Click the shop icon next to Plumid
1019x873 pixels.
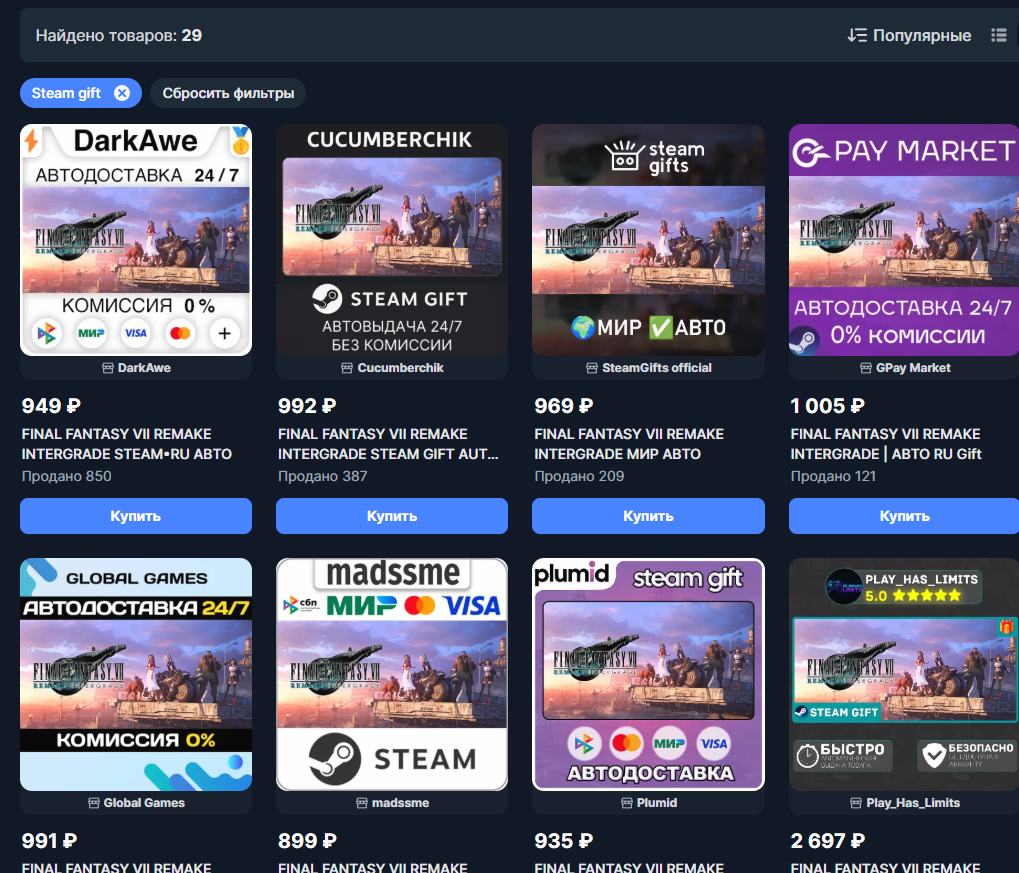(x=626, y=803)
